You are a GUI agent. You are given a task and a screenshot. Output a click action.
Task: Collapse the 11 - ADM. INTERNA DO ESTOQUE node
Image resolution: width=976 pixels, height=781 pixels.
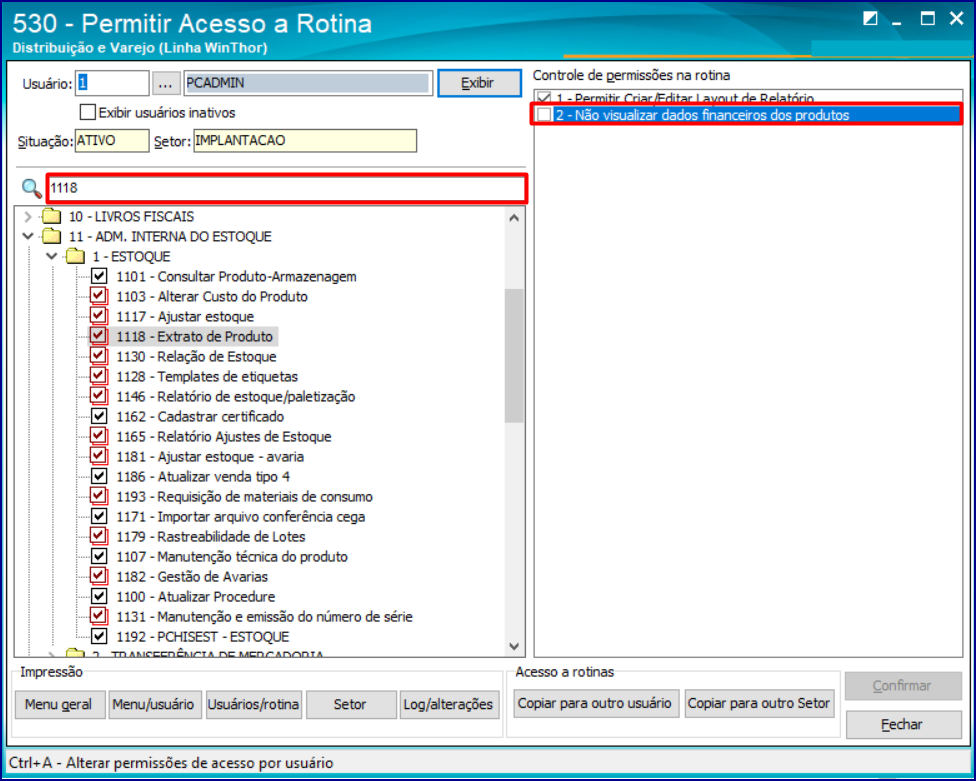click(x=28, y=236)
